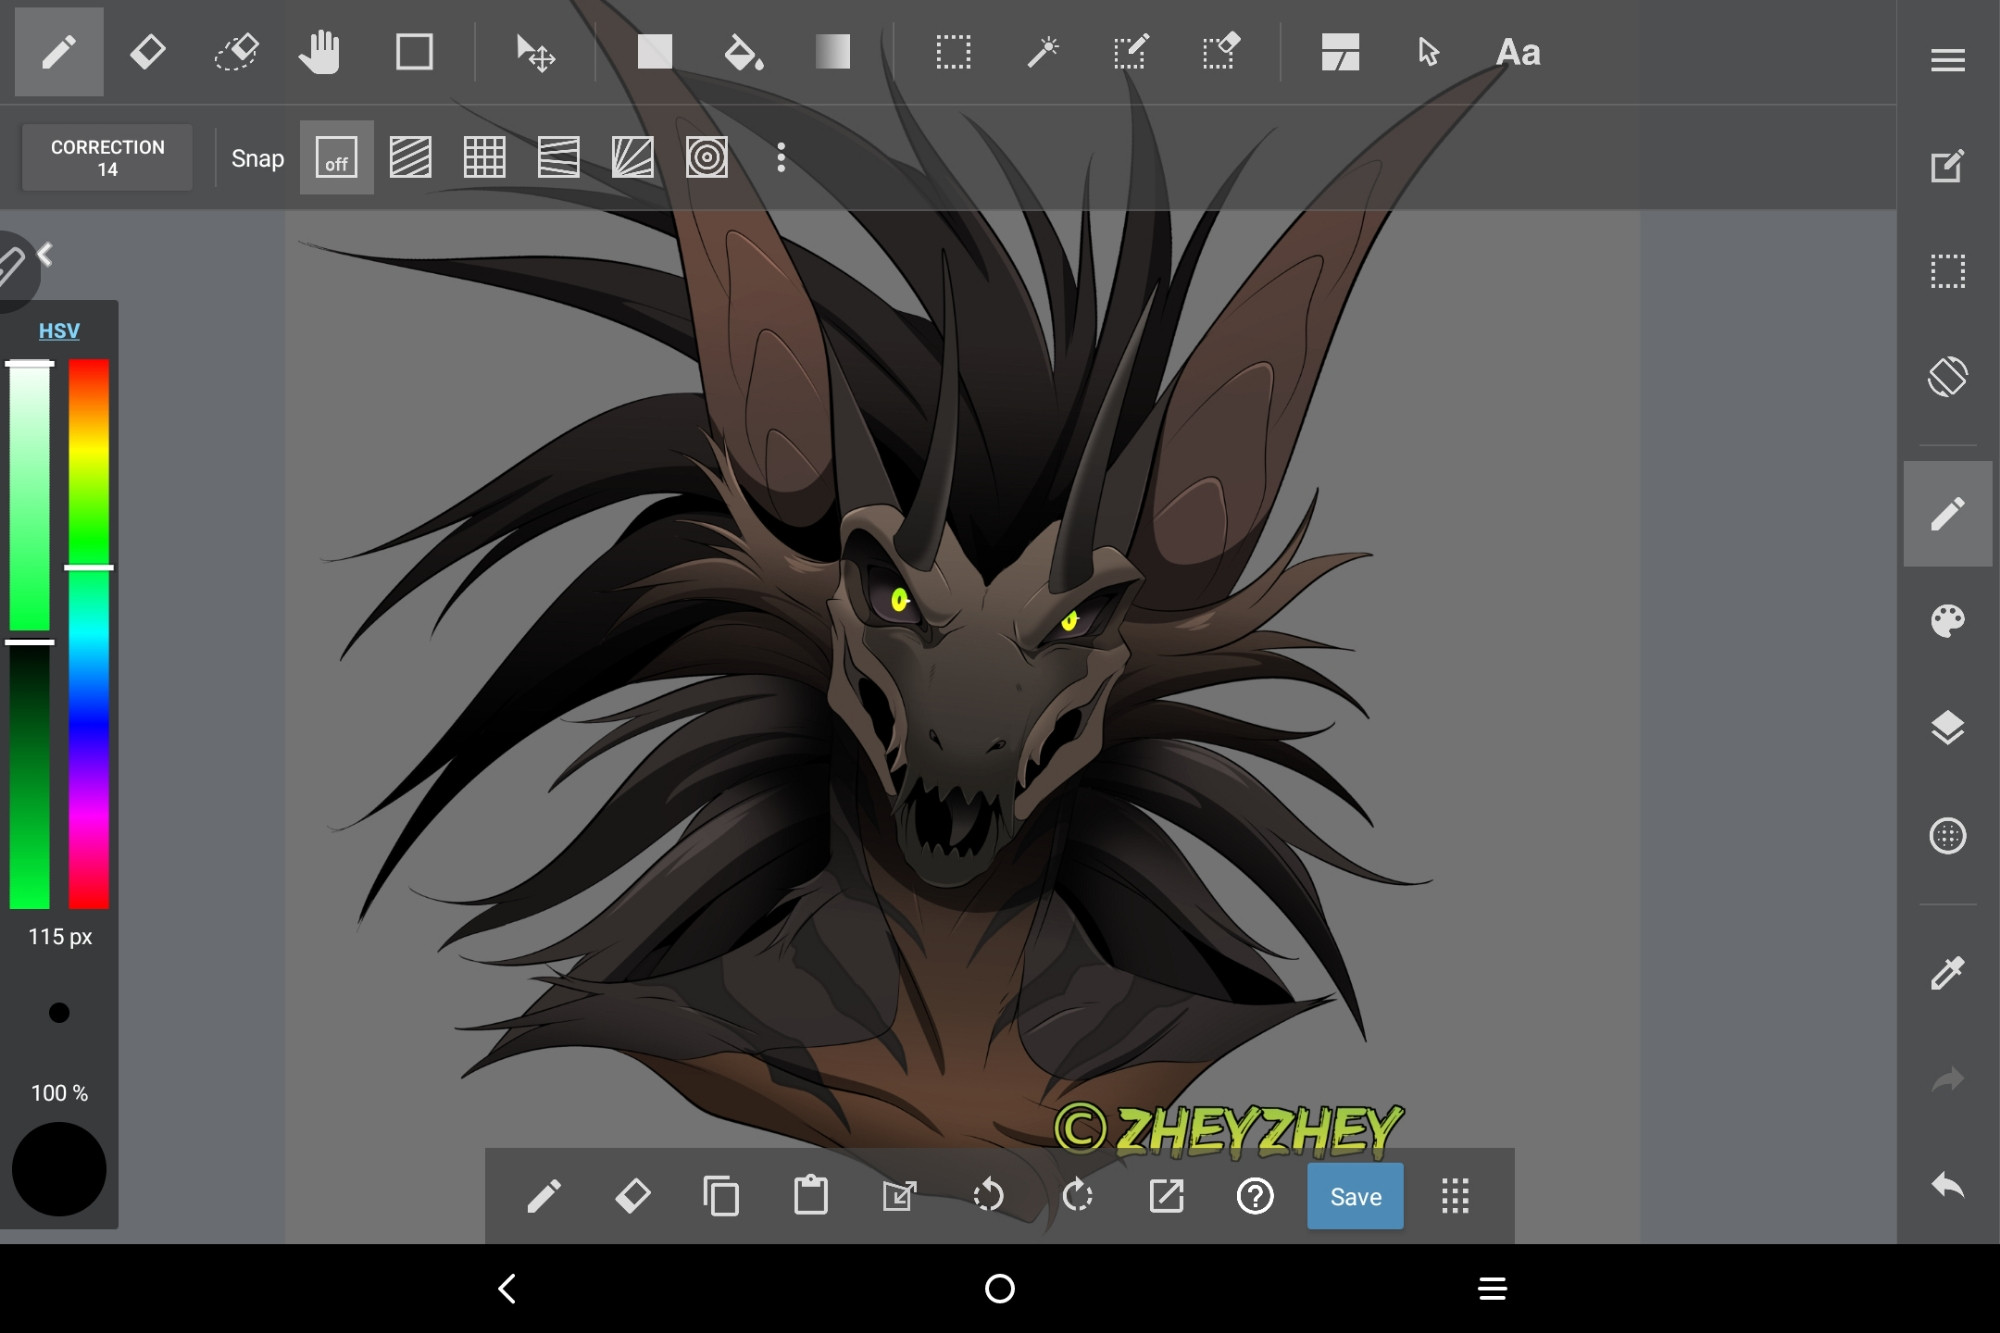Viewport: 2000px width, 1333px height.
Task: Select the Shape rectangle tool
Action: 414,52
